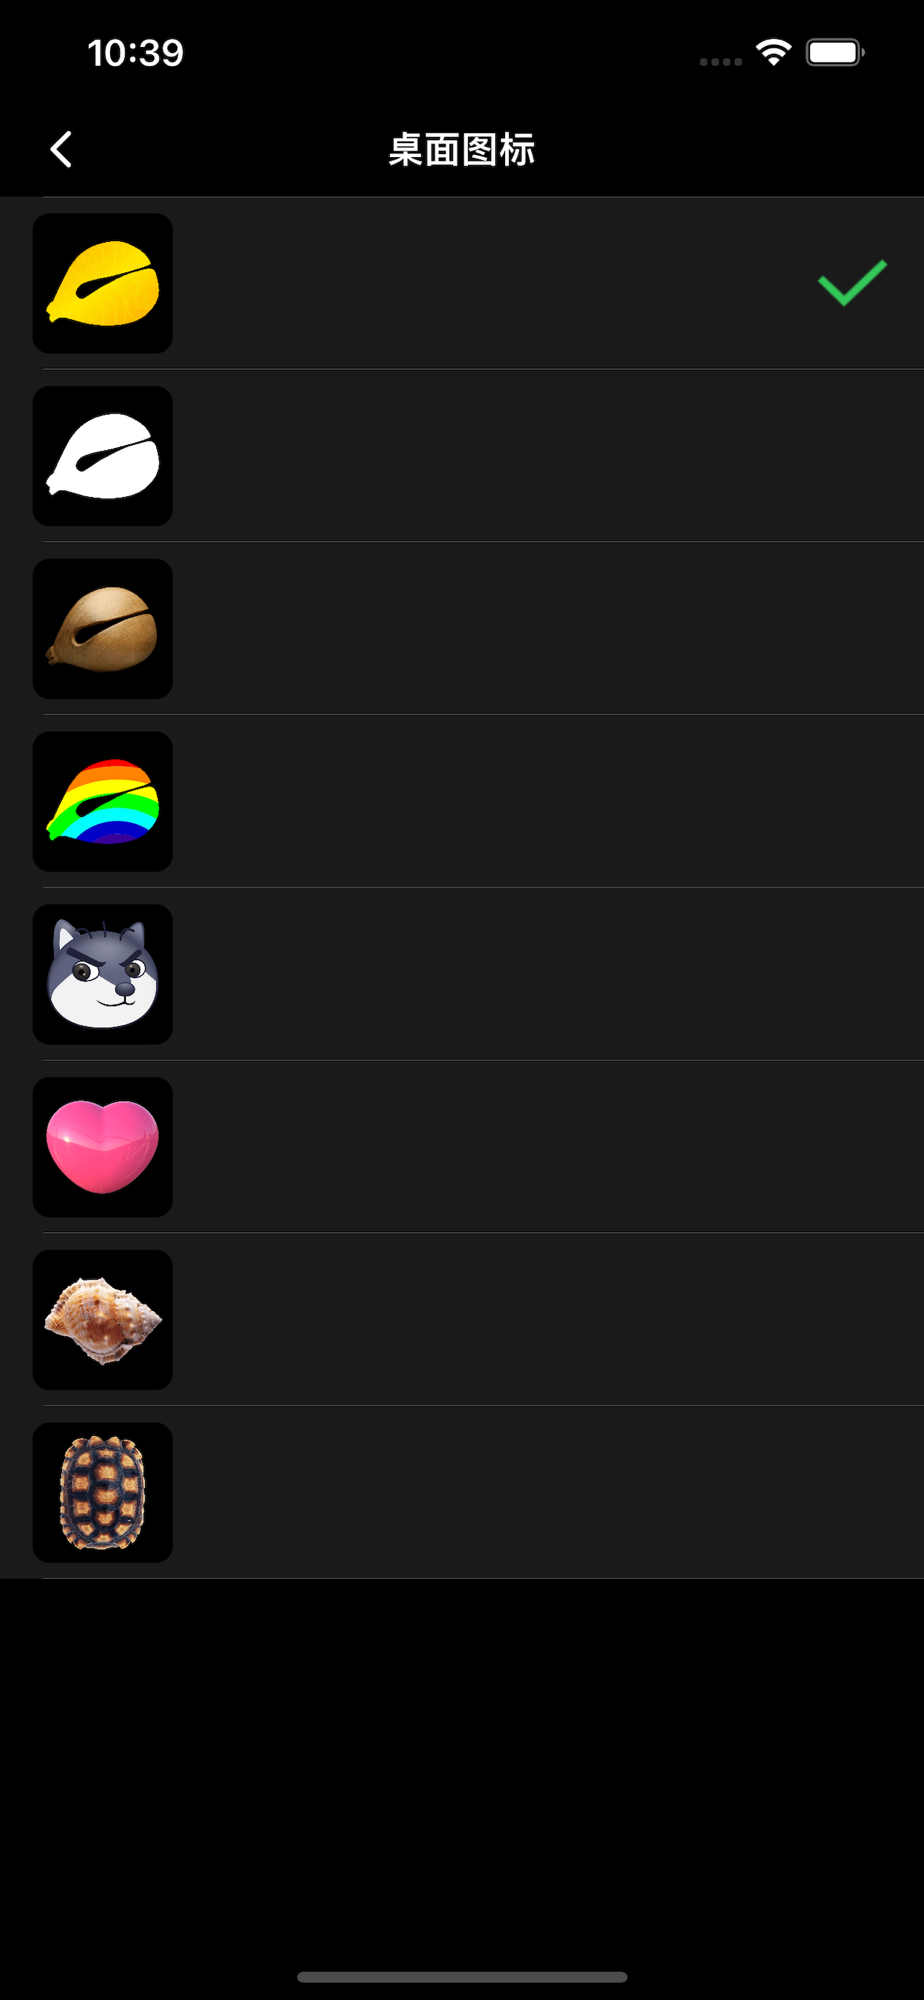924x2000 pixels.
Task: Select the rainbow shell app icon
Action: [103, 802]
